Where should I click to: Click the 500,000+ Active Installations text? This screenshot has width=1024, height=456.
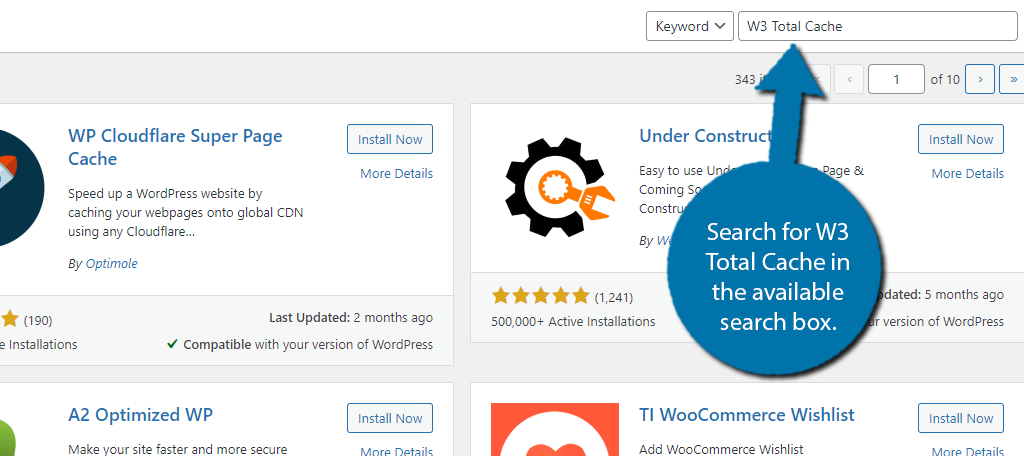click(573, 321)
